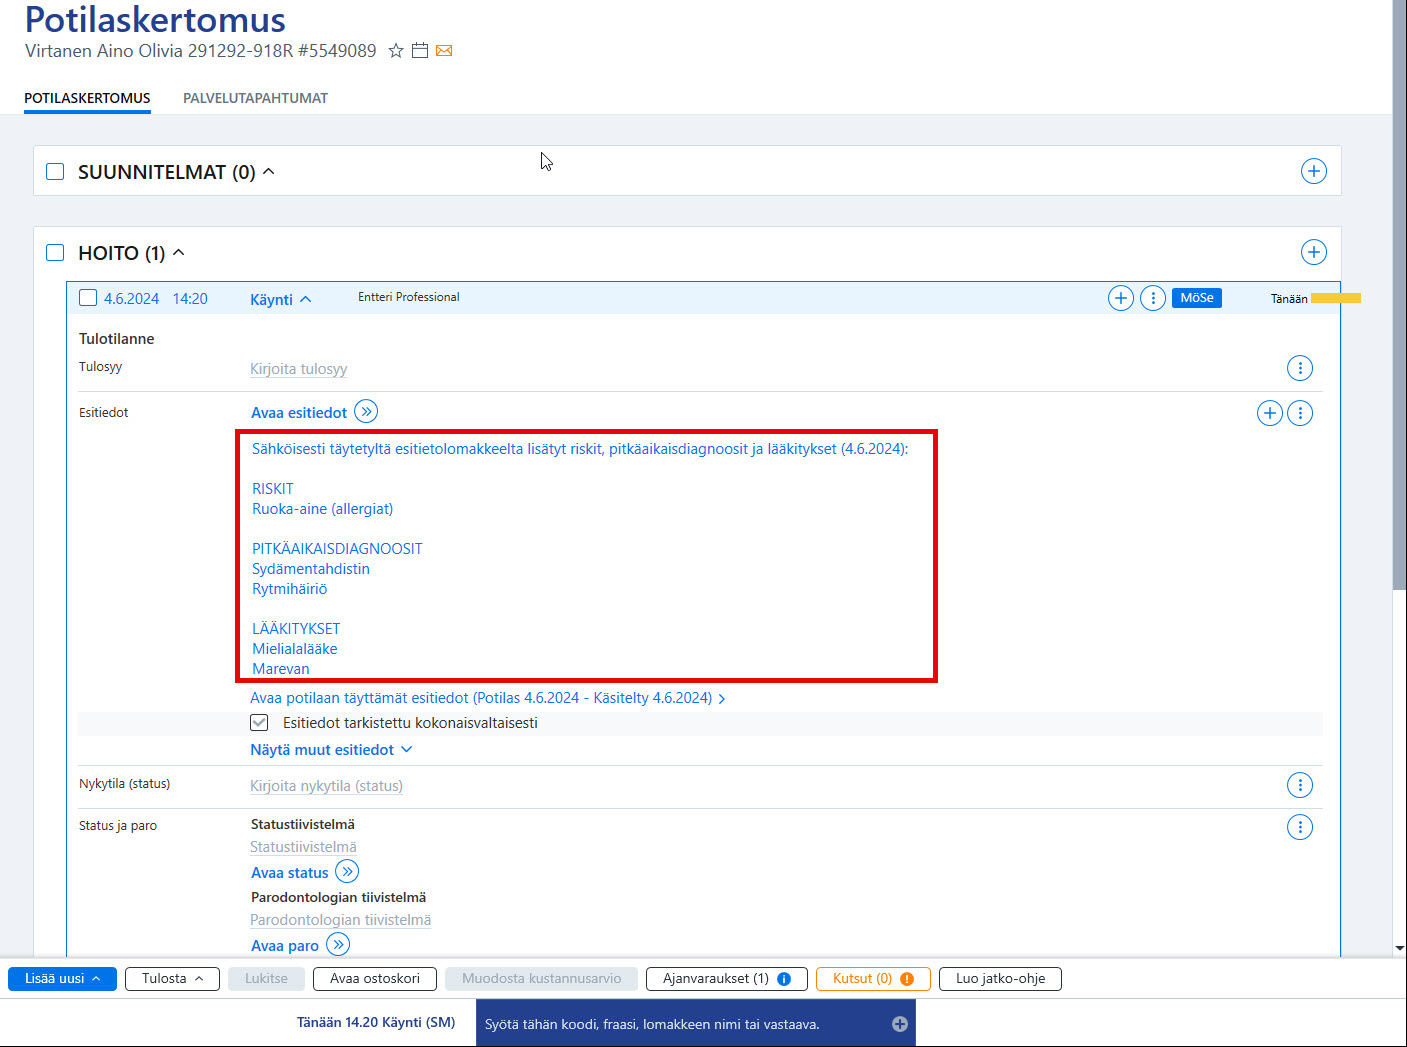This screenshot has width=1407, height=1047.
Task: Check the Hoito section checkbox
Action: coord(55,253)
